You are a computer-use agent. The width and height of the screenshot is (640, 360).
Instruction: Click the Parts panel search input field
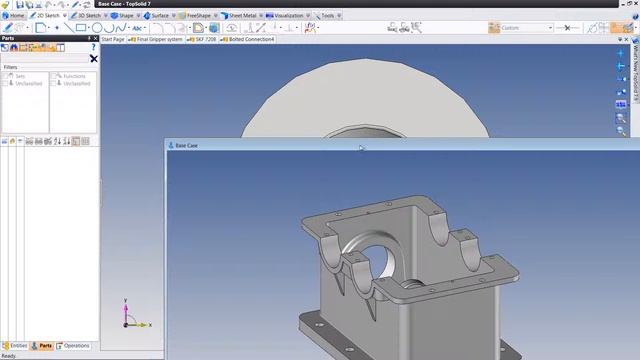45,59
